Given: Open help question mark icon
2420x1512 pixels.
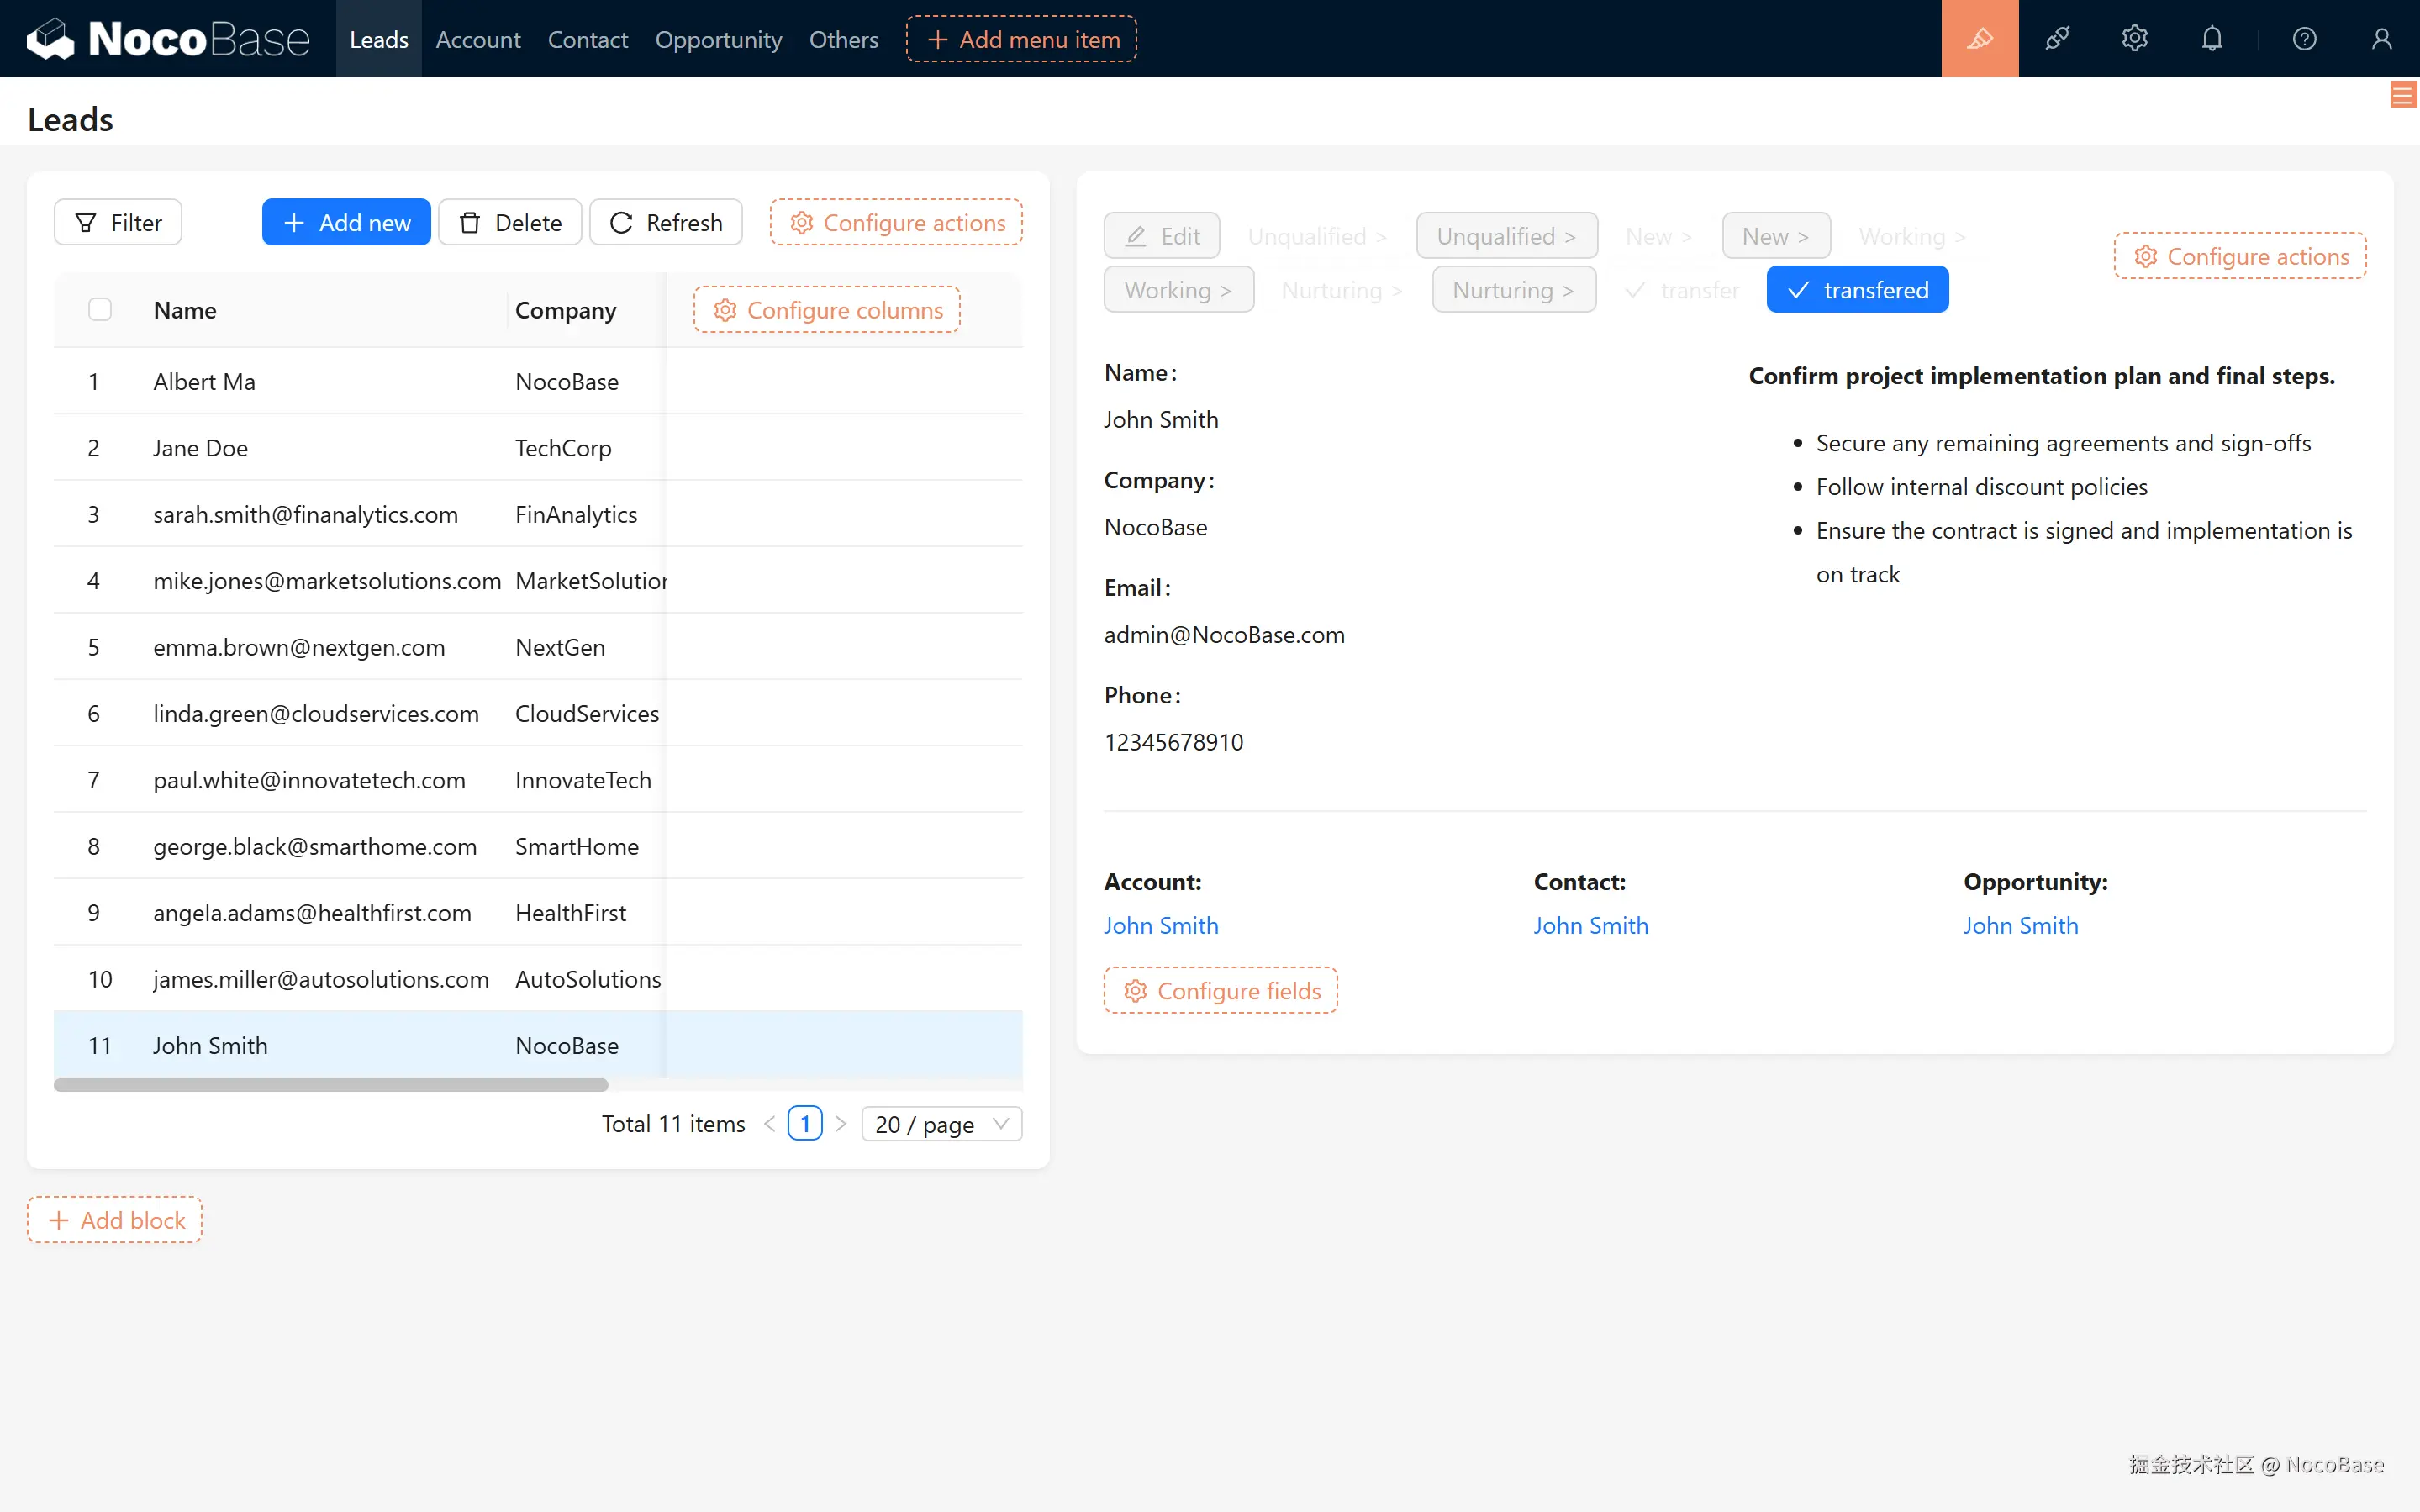Looking at the screenshot, I should [x=2304, y=39].
